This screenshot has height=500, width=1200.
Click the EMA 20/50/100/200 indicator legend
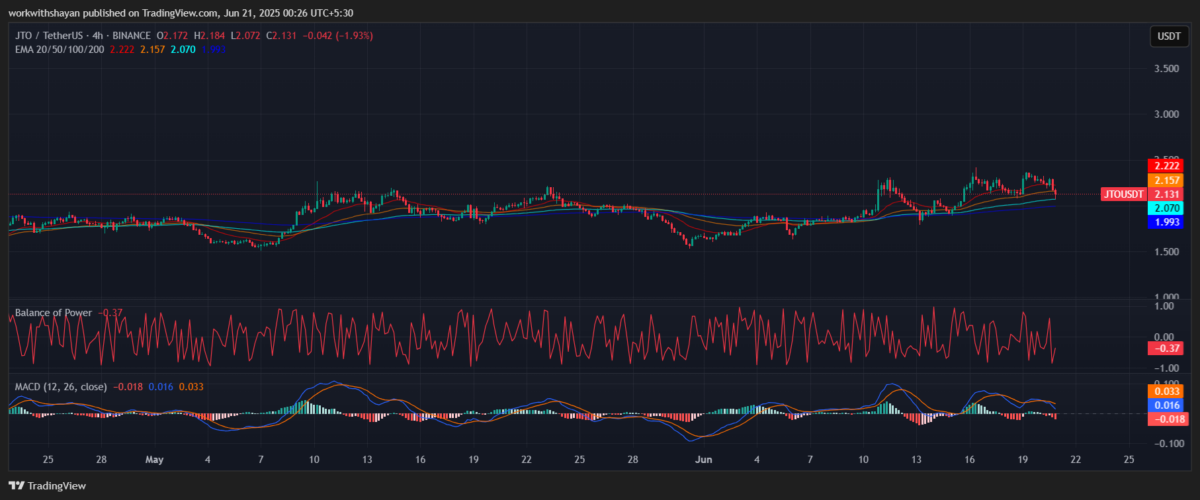58,48
